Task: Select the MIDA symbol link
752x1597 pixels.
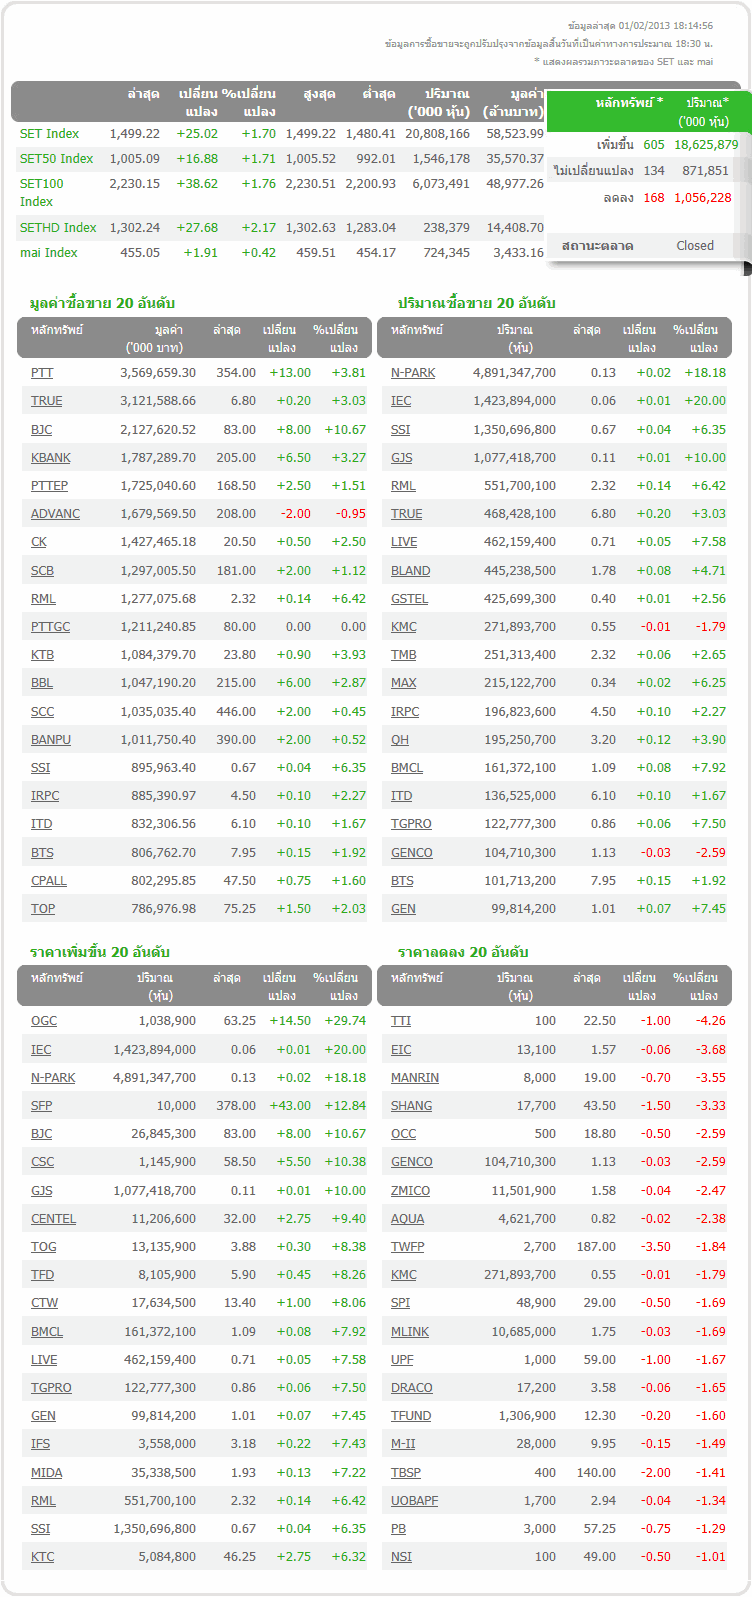Action: click(46, 1473)
